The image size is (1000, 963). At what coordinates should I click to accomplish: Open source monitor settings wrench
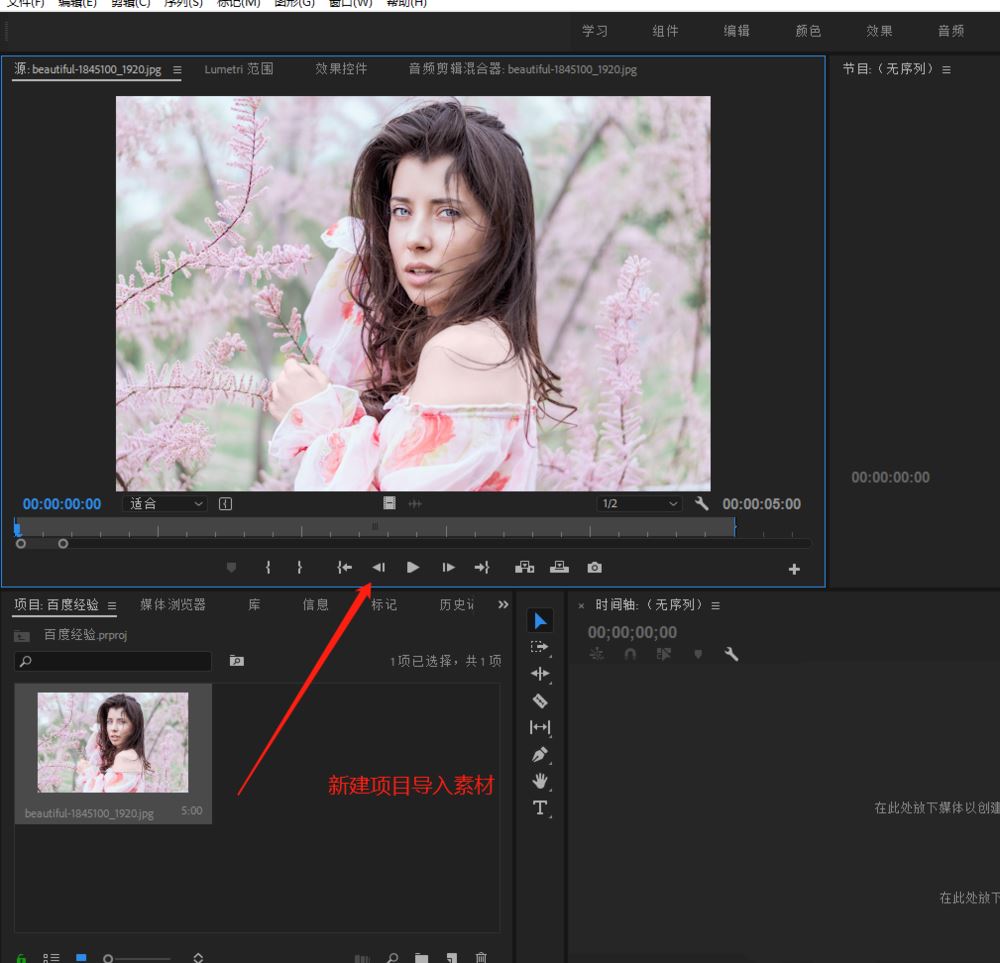[701, 504]
